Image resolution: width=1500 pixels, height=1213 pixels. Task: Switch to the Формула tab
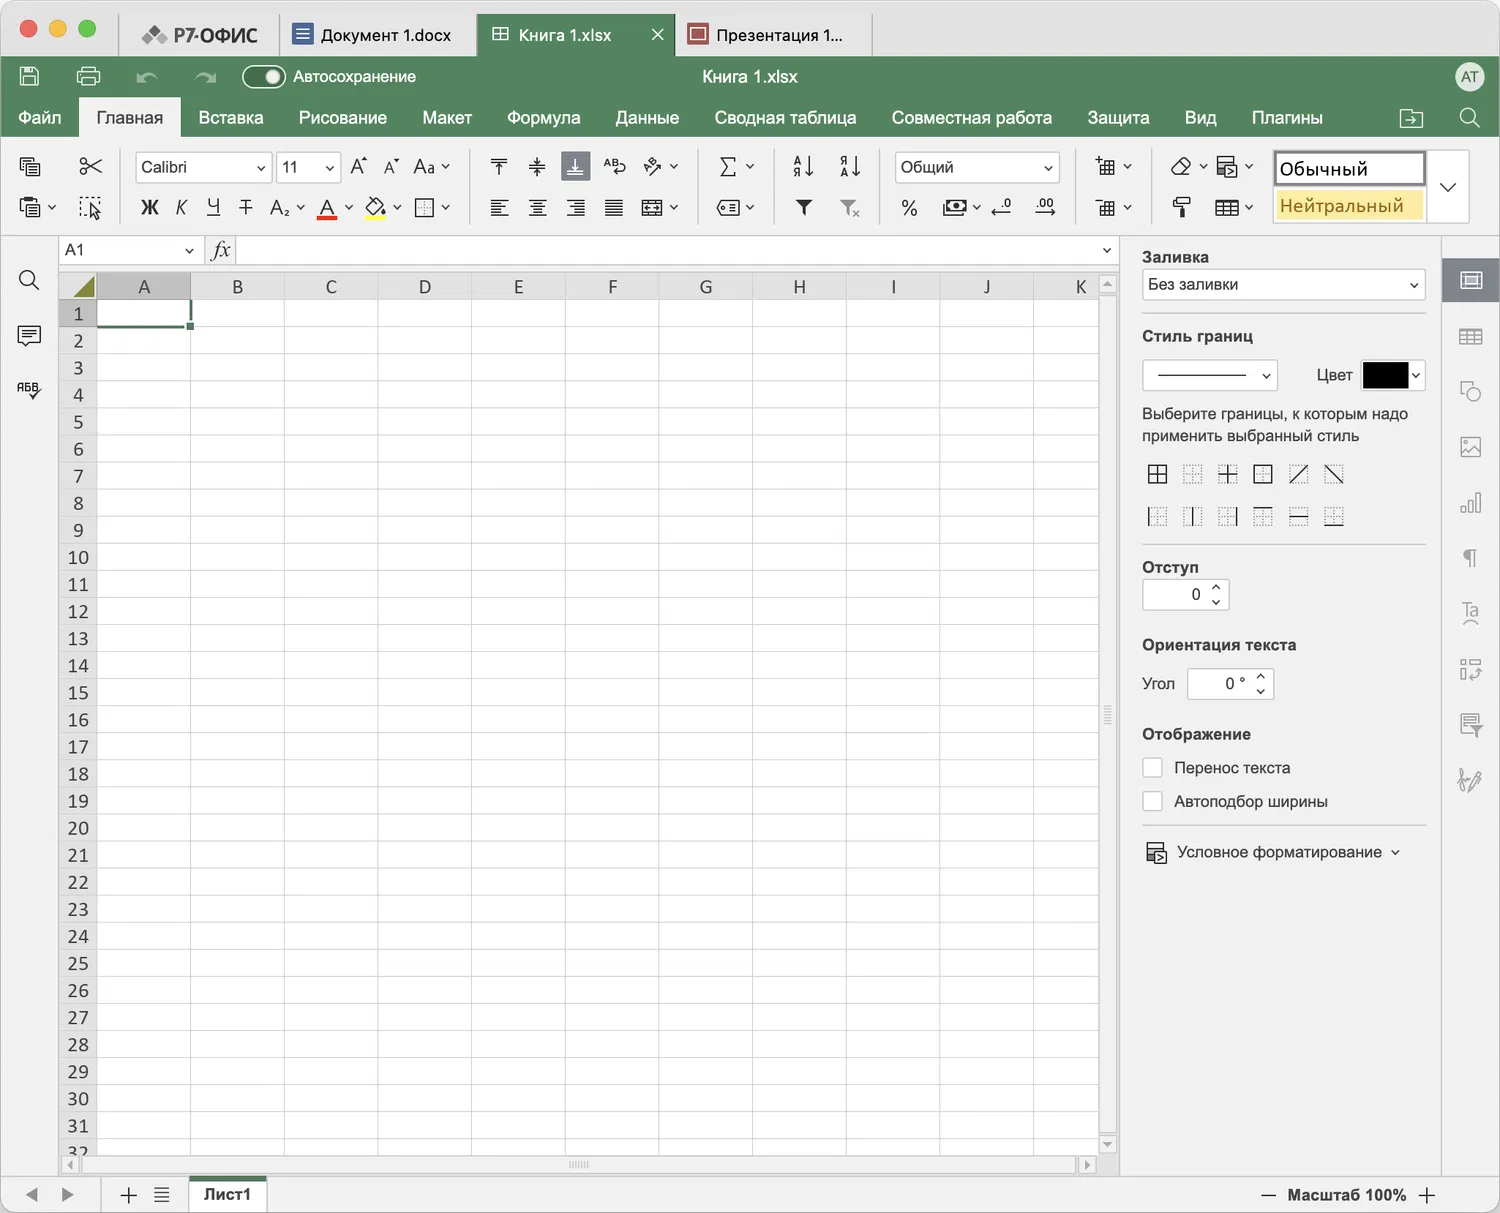[x=544, y=117]
